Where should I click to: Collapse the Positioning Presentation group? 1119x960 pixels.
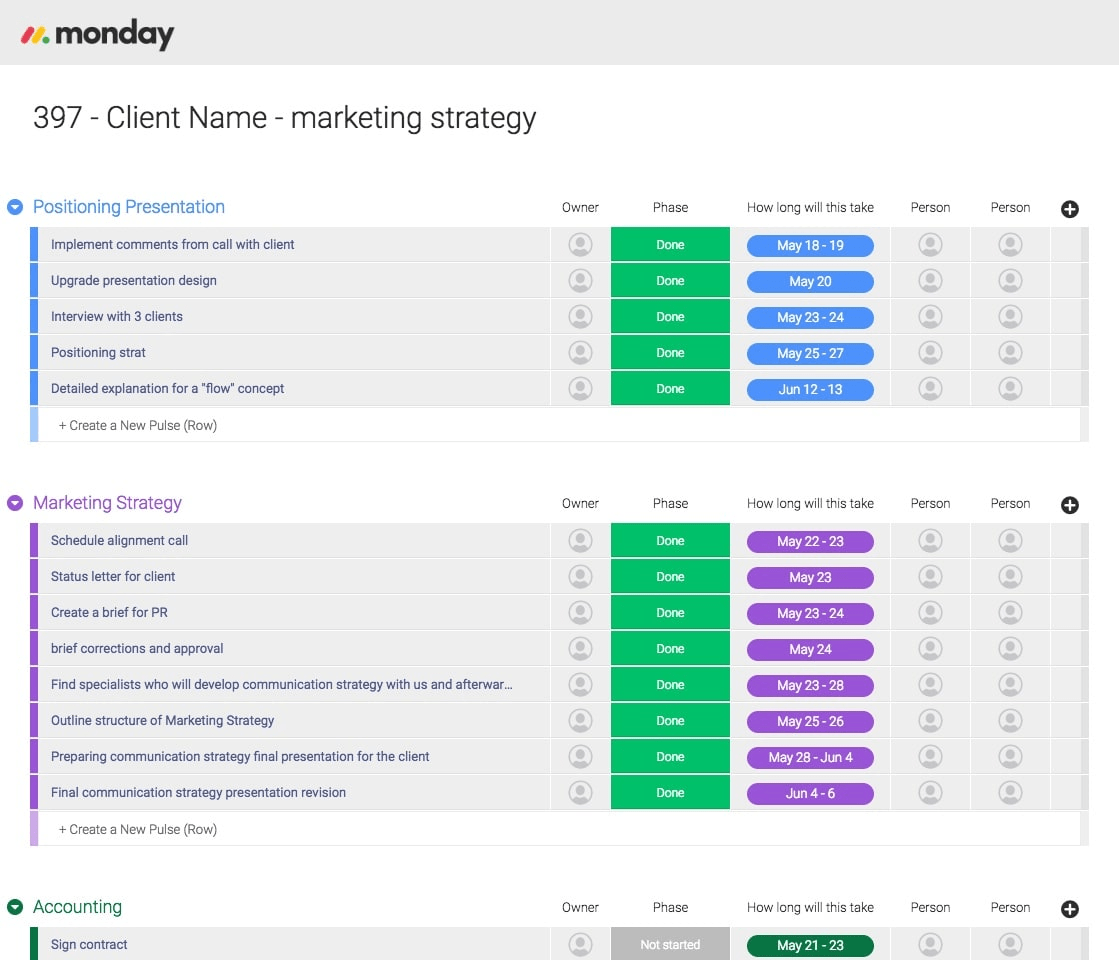pyautogui.click(x=15, y=207)
